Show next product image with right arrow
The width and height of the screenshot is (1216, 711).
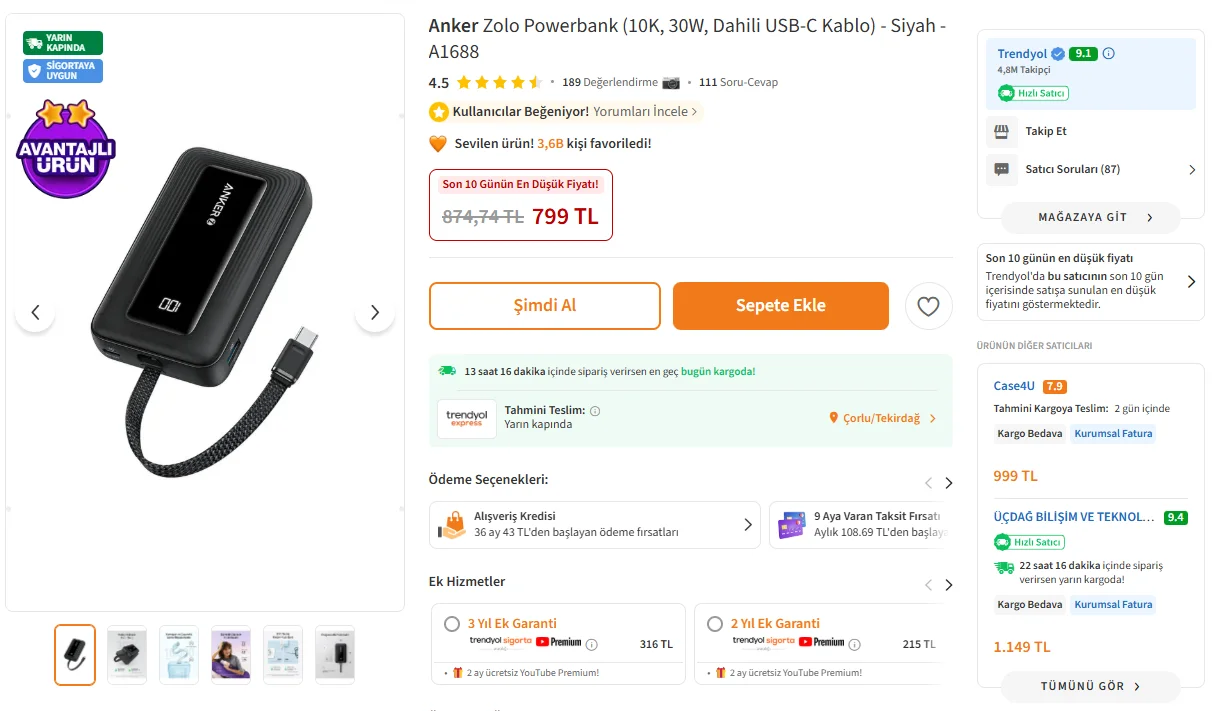point(374,313)
